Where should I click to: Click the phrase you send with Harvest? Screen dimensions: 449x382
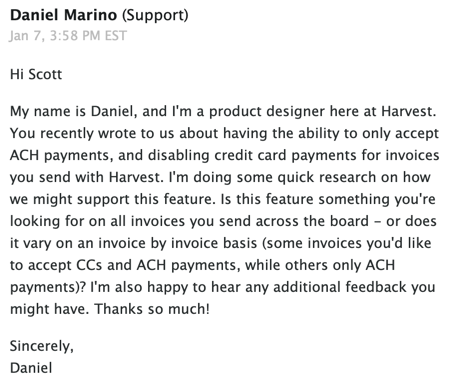click(87, 177)
